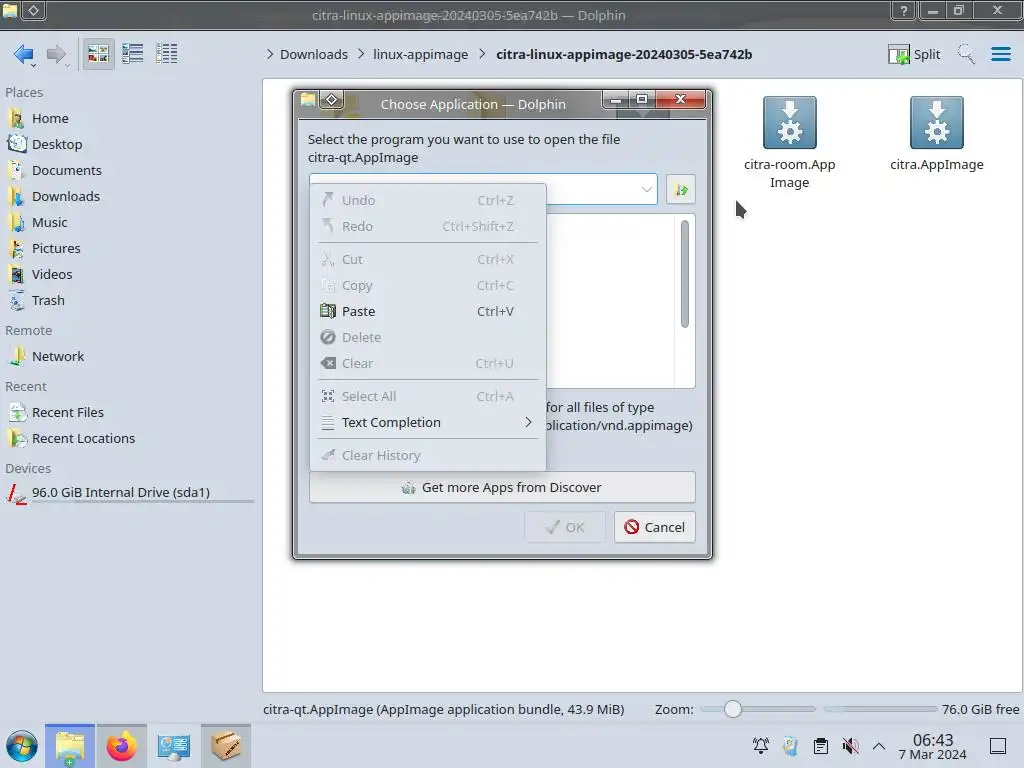Viewport: 1024px width, 768px height.
Task: Click the Dolphin window help button
Action: tap(904, 10)
